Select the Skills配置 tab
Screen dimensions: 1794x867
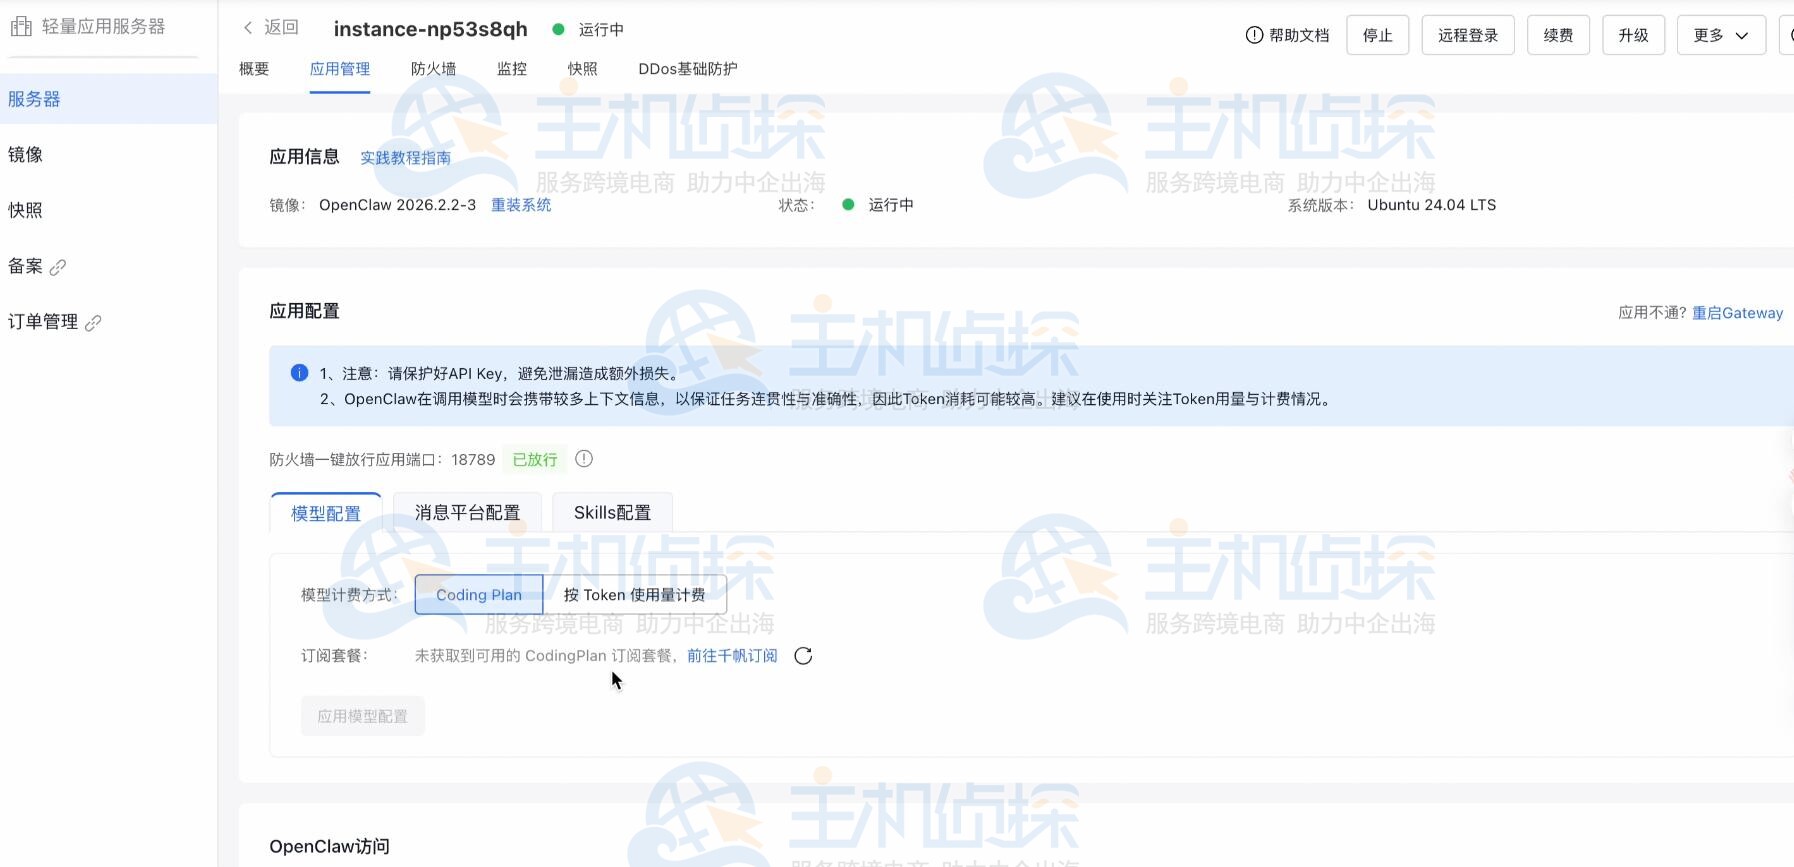coord(612,513)
